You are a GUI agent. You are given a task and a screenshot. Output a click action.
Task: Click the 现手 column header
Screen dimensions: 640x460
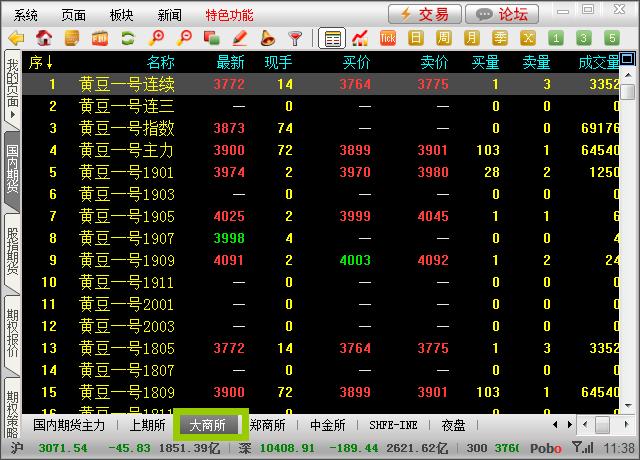click(278, 62)
